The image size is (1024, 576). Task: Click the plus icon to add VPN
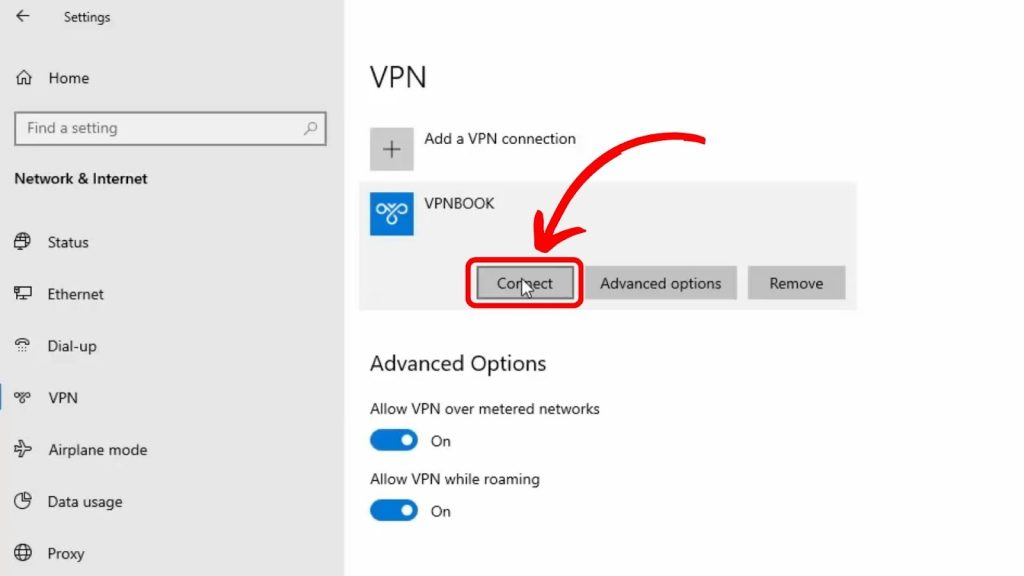(x=391, y=148)
